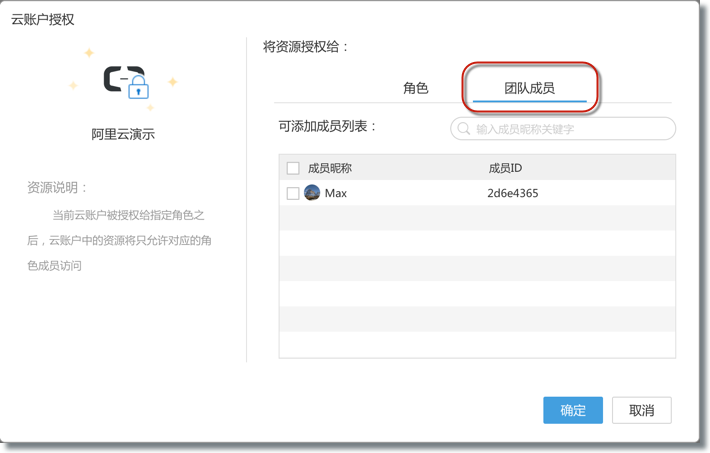Viewport: 710px width, 453px height.
Task: Switch to the 角色 tab
Action: point(416,88)
